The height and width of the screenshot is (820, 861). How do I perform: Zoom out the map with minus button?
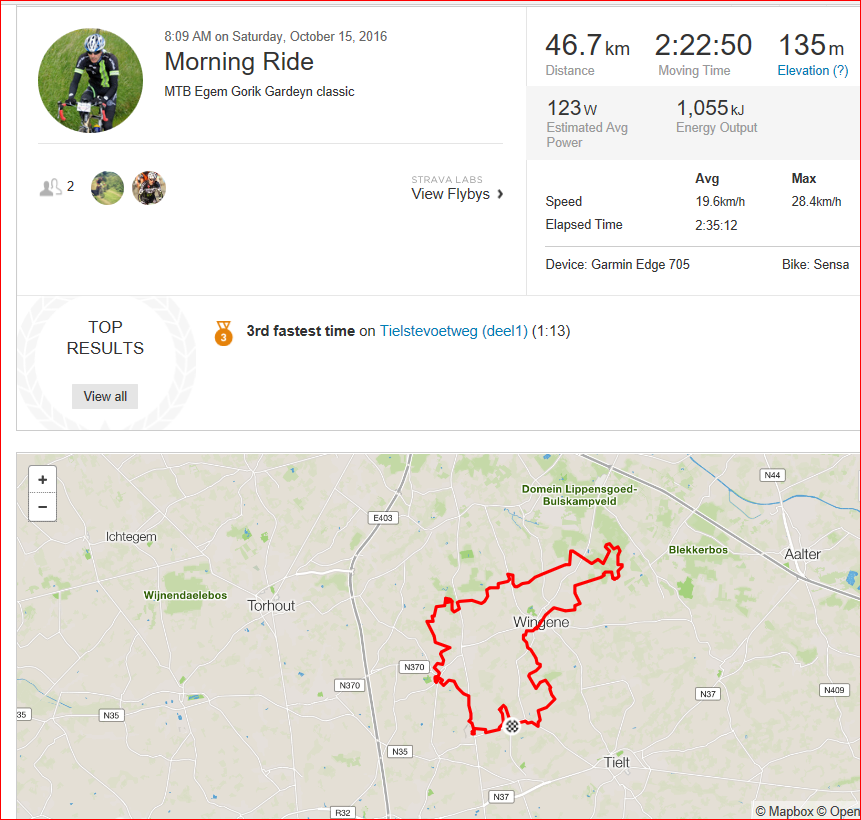click(42, 507)
